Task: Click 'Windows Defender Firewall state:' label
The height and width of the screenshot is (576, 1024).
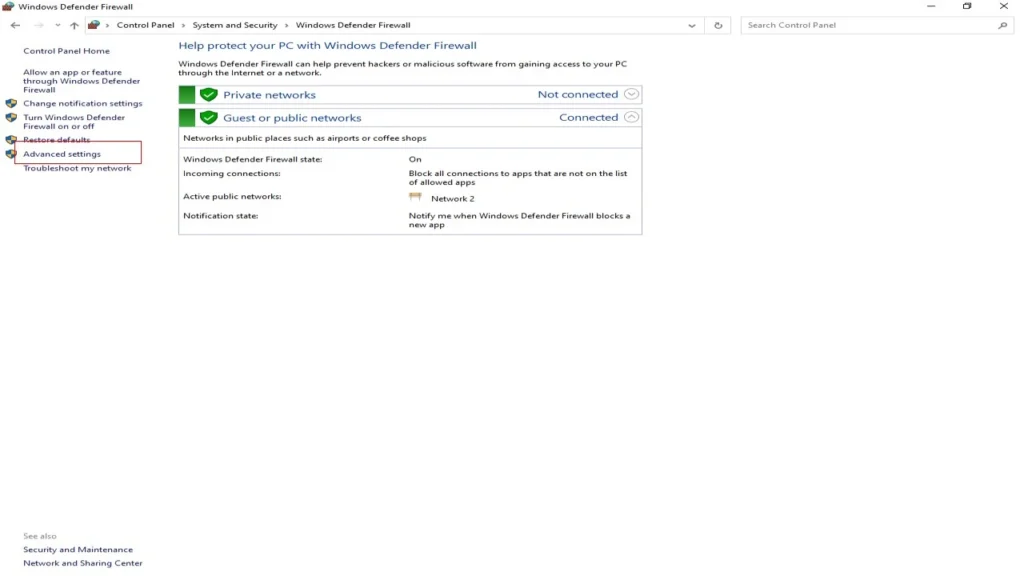Action: [253, 159]
